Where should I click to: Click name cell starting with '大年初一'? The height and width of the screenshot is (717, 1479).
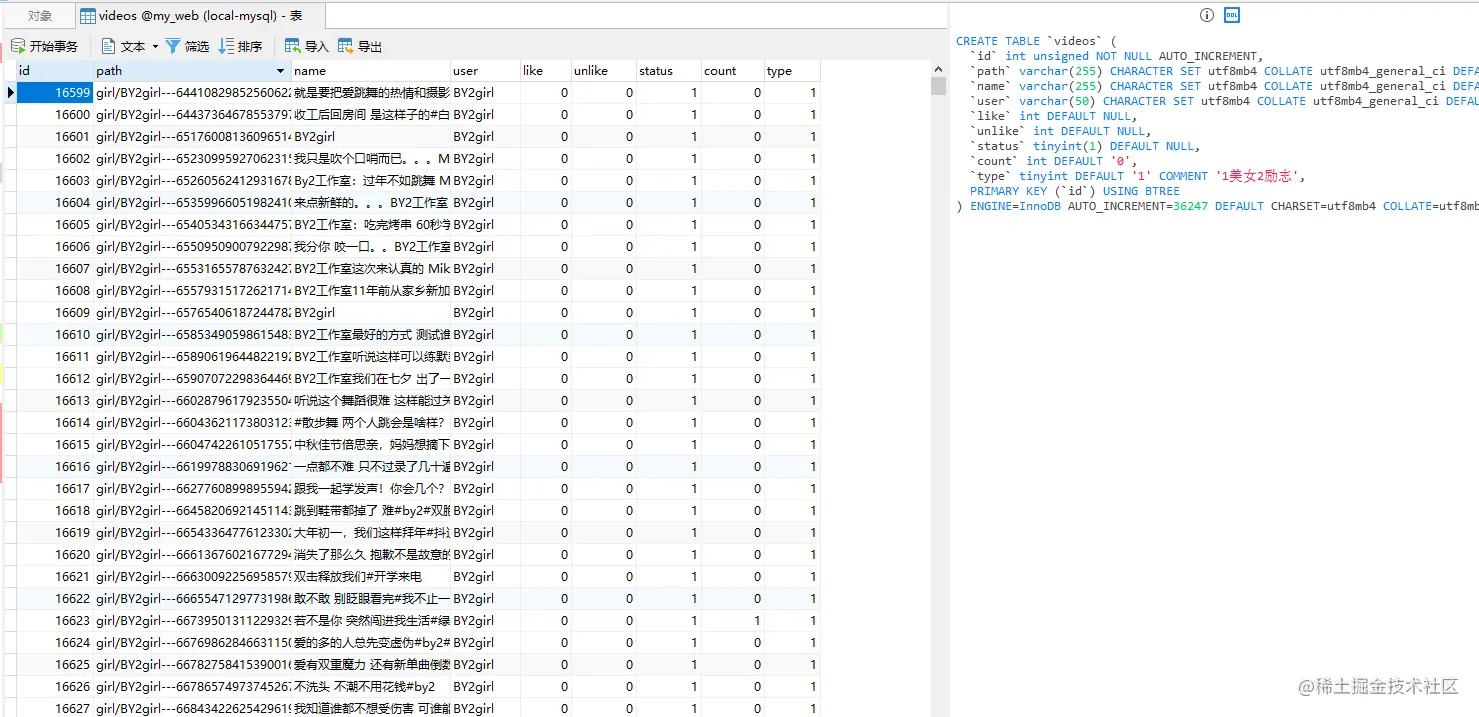[371, 533]
